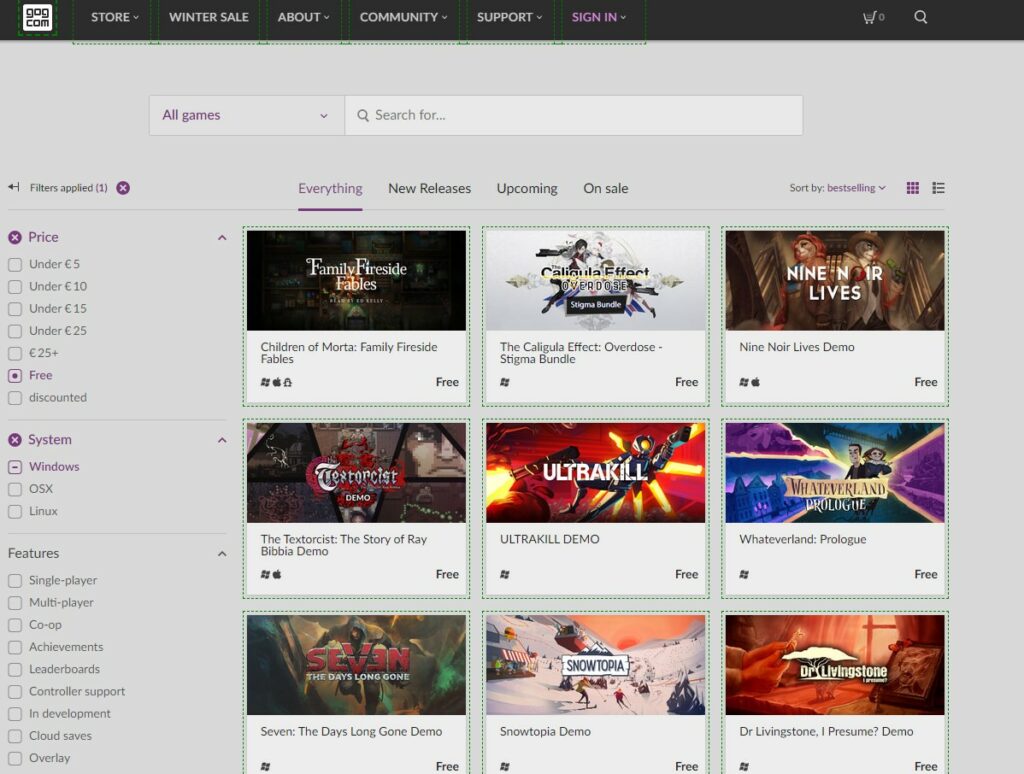Switch to list view icon
The width and height of the screenshot is (1024, 774).
tap(938, 188)
